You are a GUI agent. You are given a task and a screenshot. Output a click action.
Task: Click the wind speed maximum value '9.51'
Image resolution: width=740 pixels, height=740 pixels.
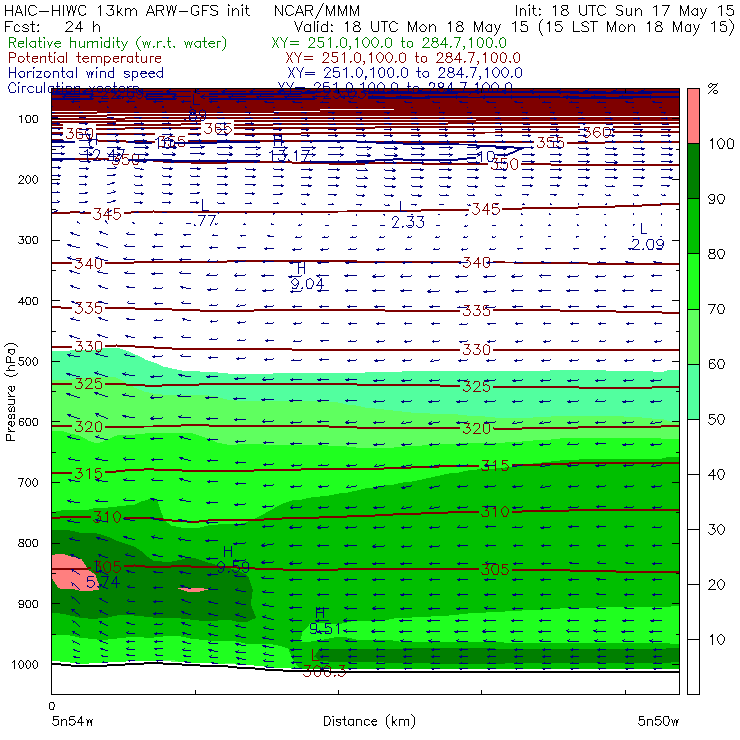point(325,629)
